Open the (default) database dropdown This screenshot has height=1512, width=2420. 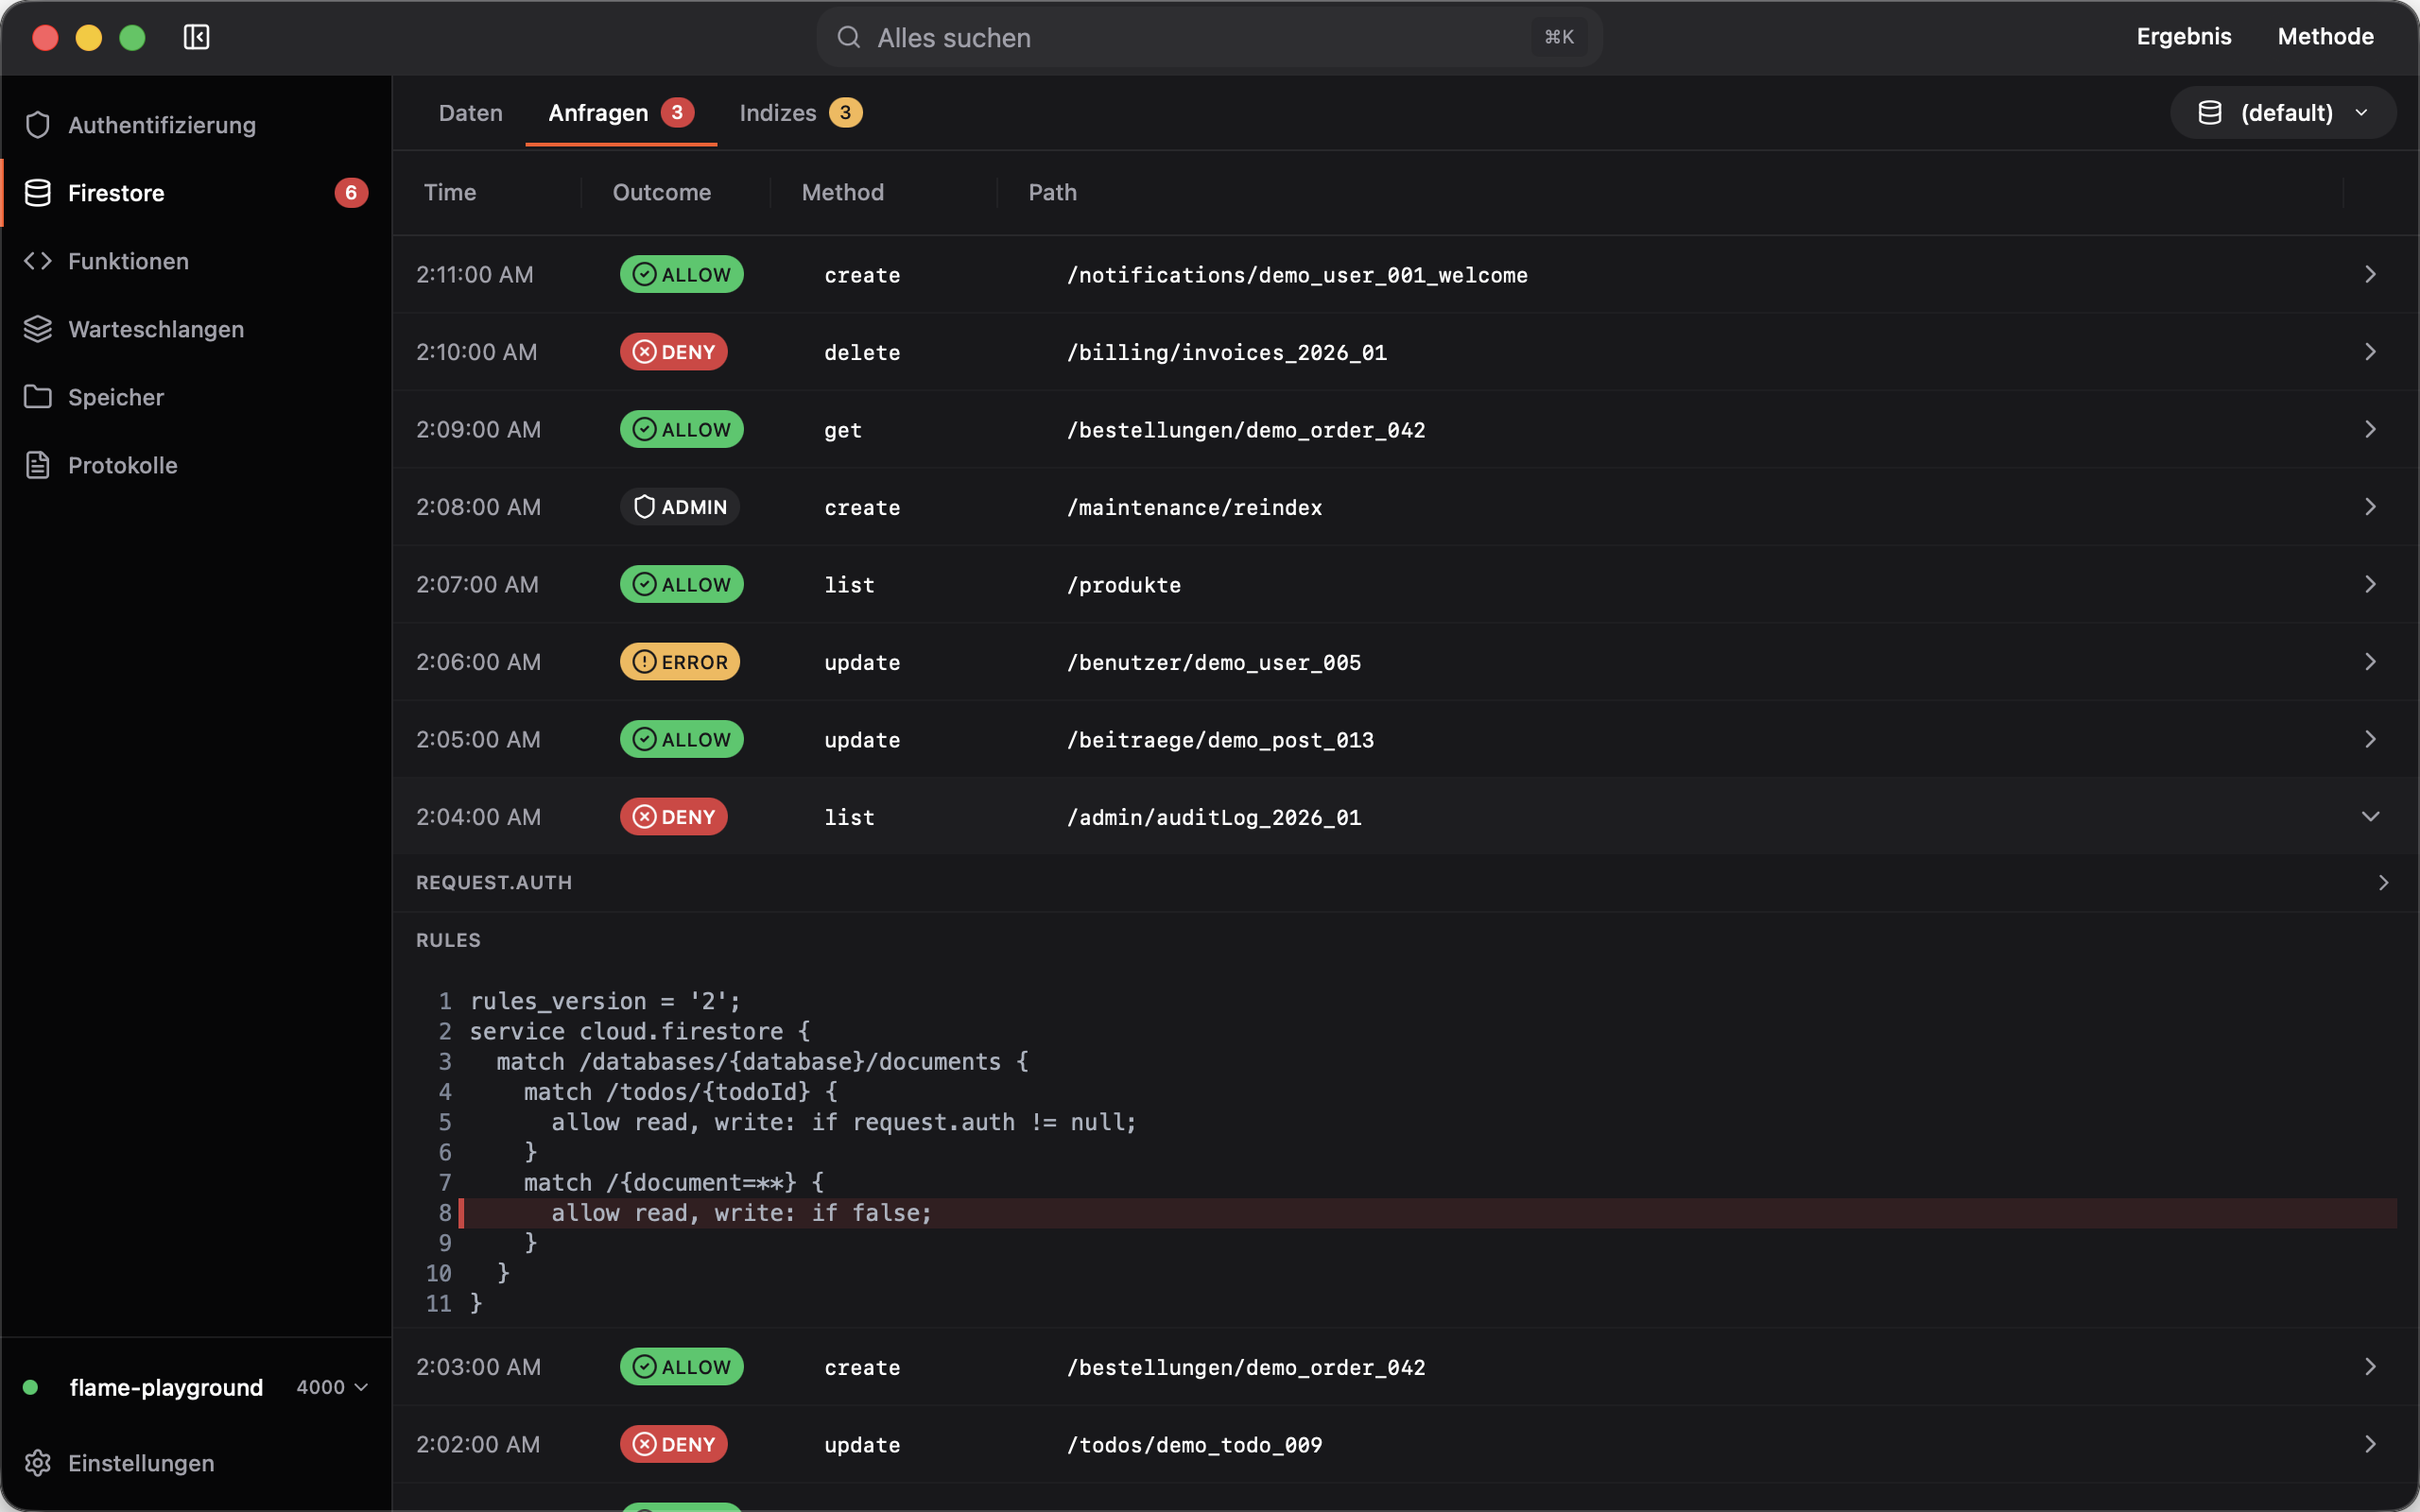pos(2283,113)
